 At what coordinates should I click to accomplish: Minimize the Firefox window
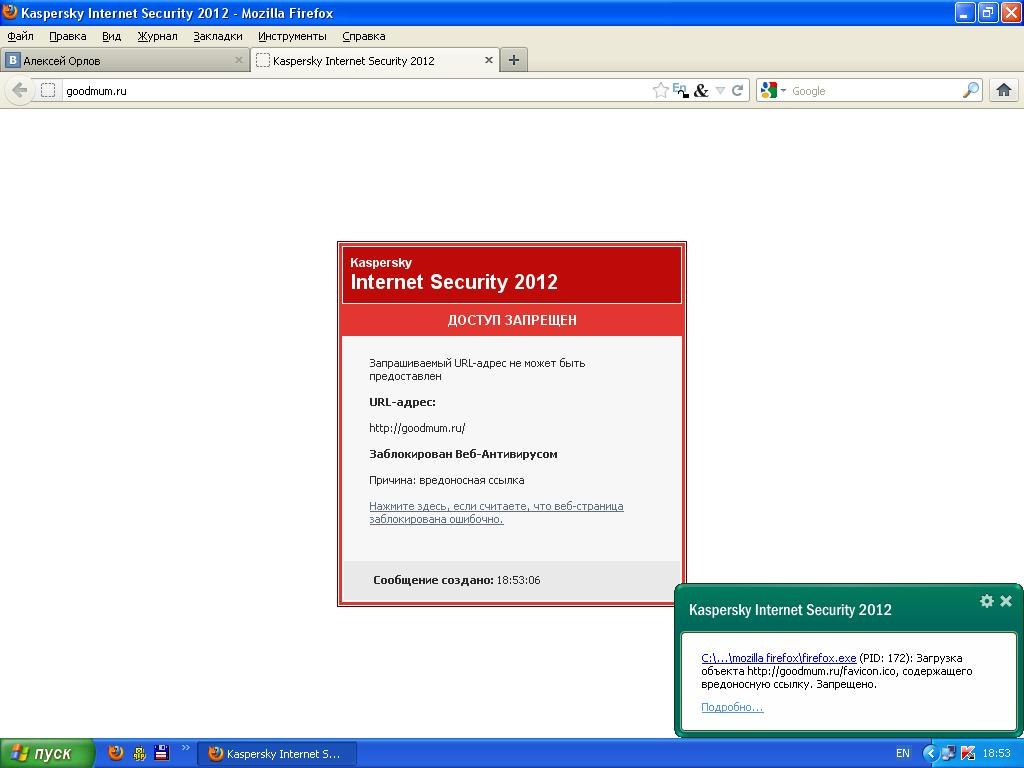[965, 12]
